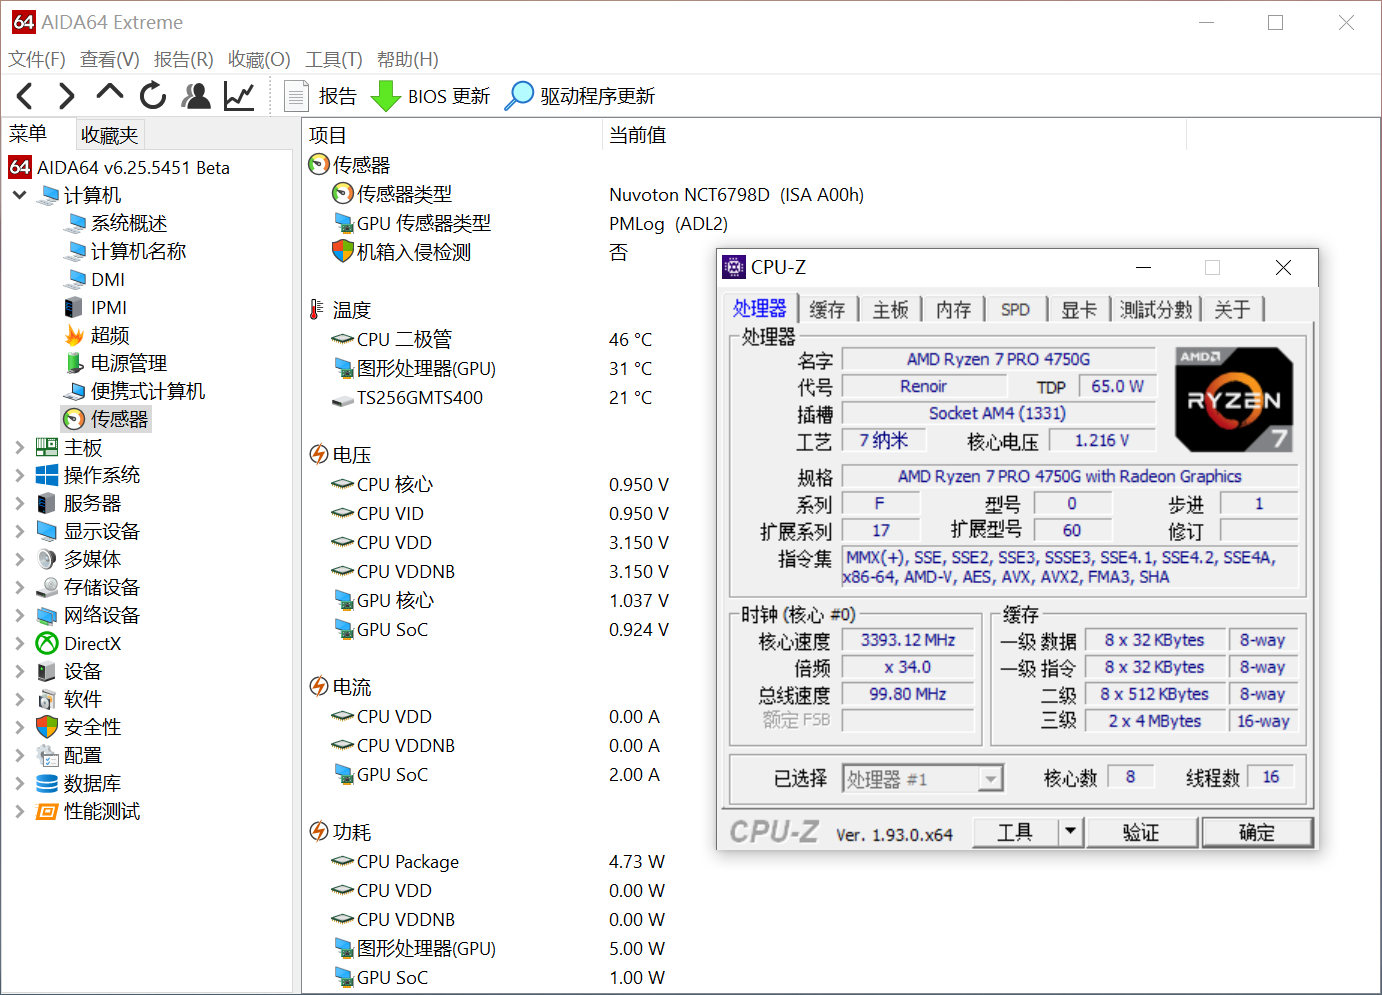Open the 查看(V) menu
This screenshot has width=1382, height=995.
pos(110,59)
